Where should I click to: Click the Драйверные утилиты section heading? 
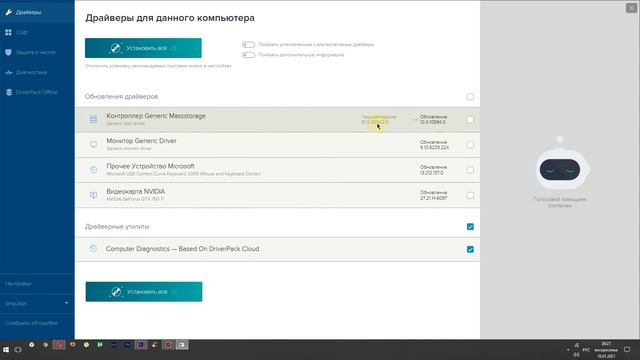pyautogui.click(x=117, y=227)
